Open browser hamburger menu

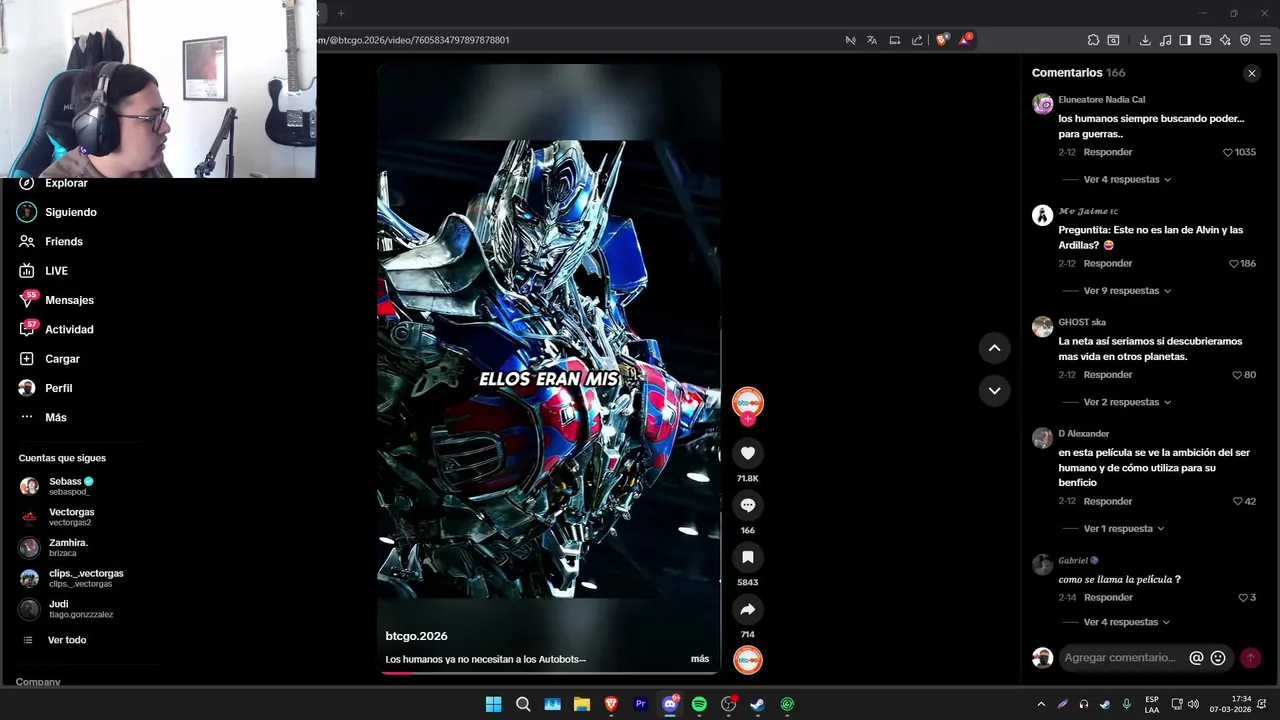click(1265, 40)
